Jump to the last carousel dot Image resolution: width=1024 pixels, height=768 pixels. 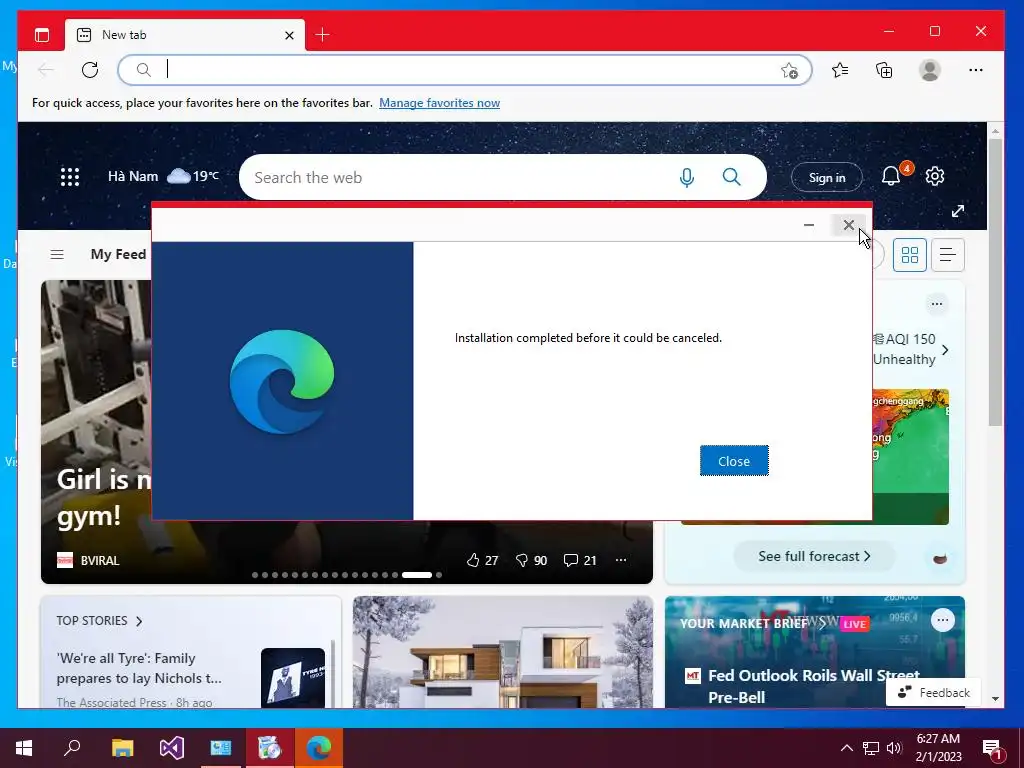pos(439,575)
